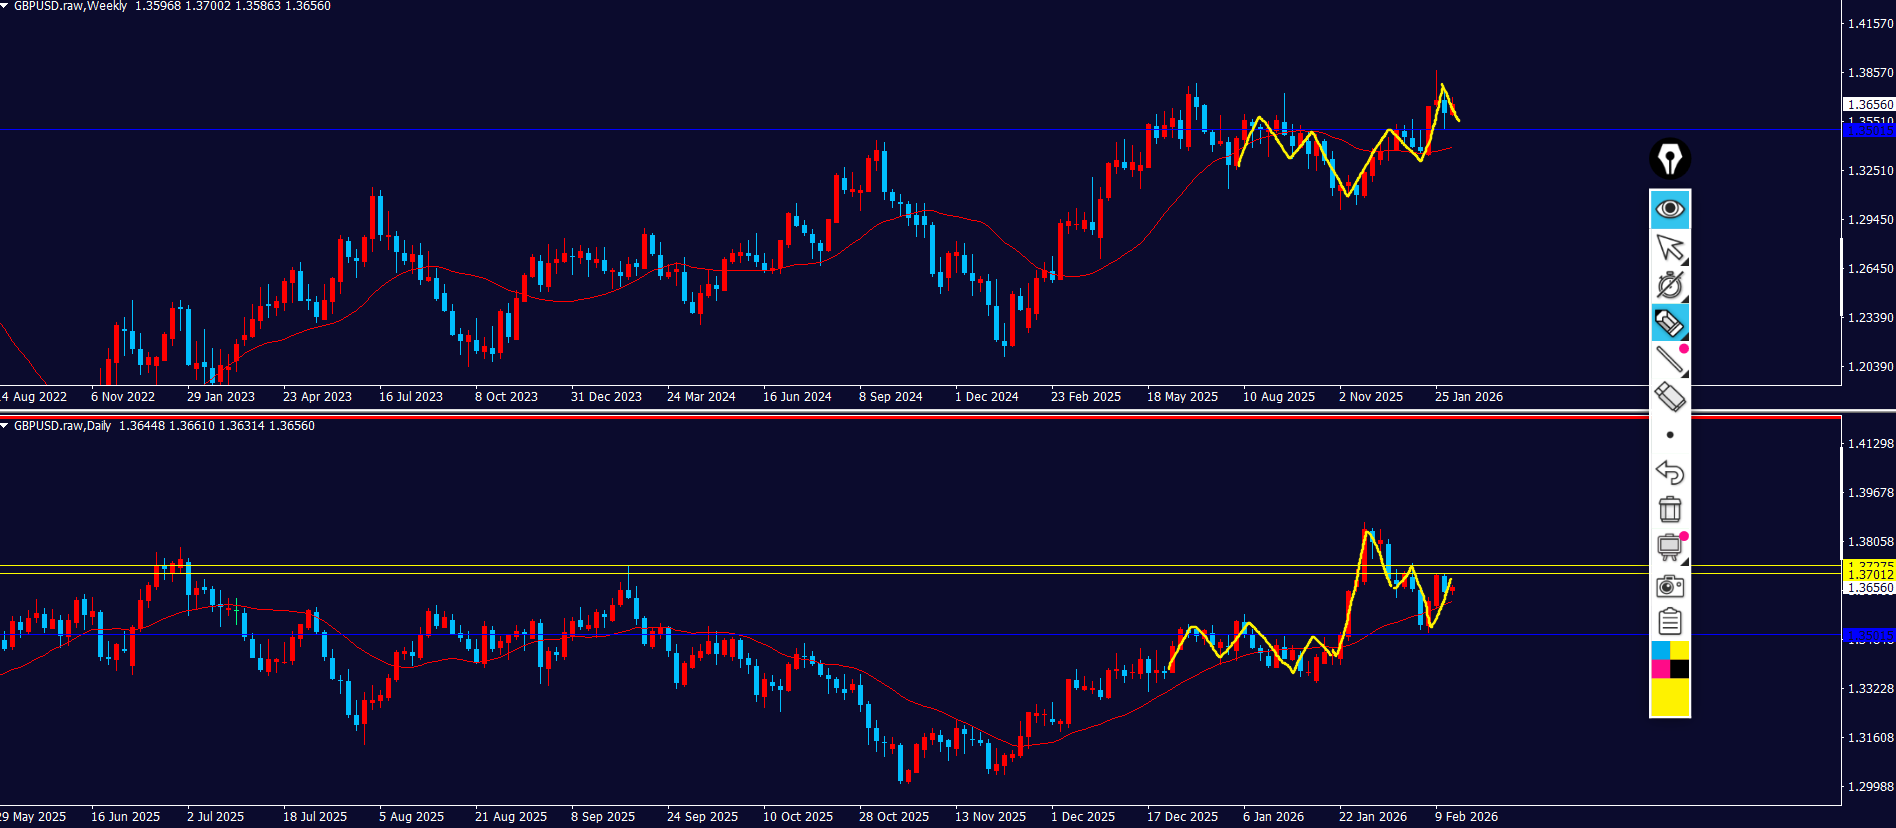Expand the GBPUSD Daily chart title arrow
Viewport: 1896px width, 828px height.
[x=5, y=426]
